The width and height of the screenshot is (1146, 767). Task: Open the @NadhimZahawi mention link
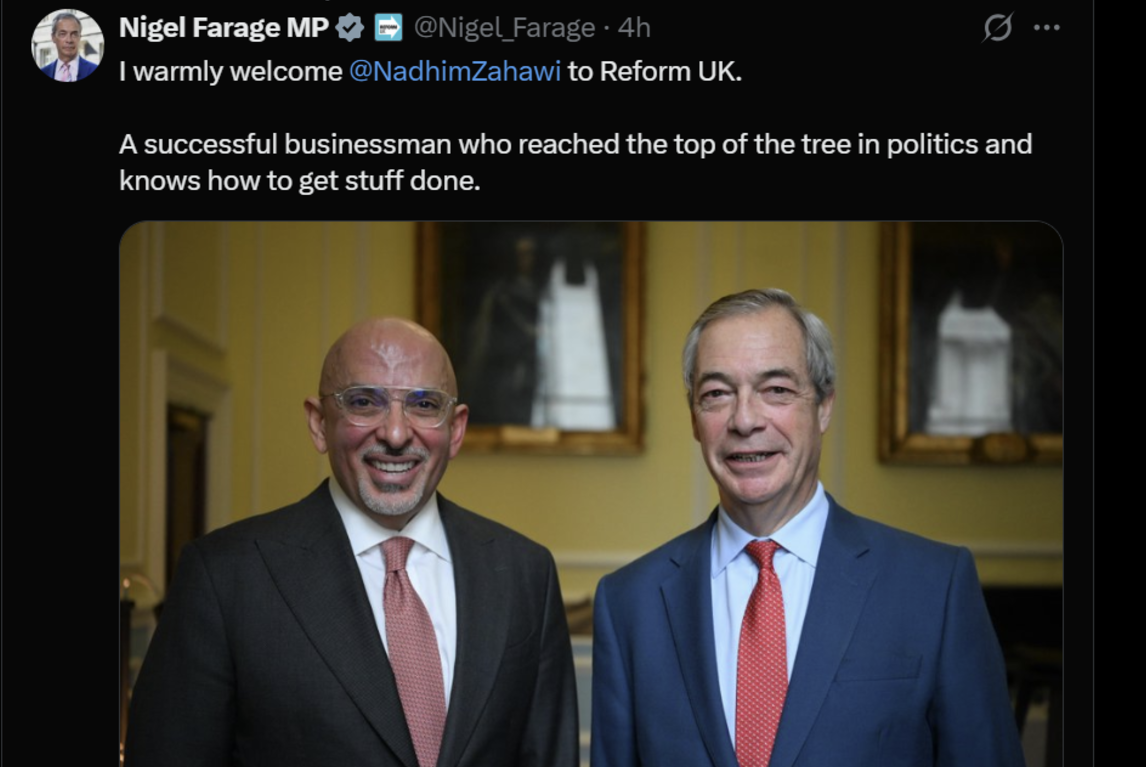(454, 73)
